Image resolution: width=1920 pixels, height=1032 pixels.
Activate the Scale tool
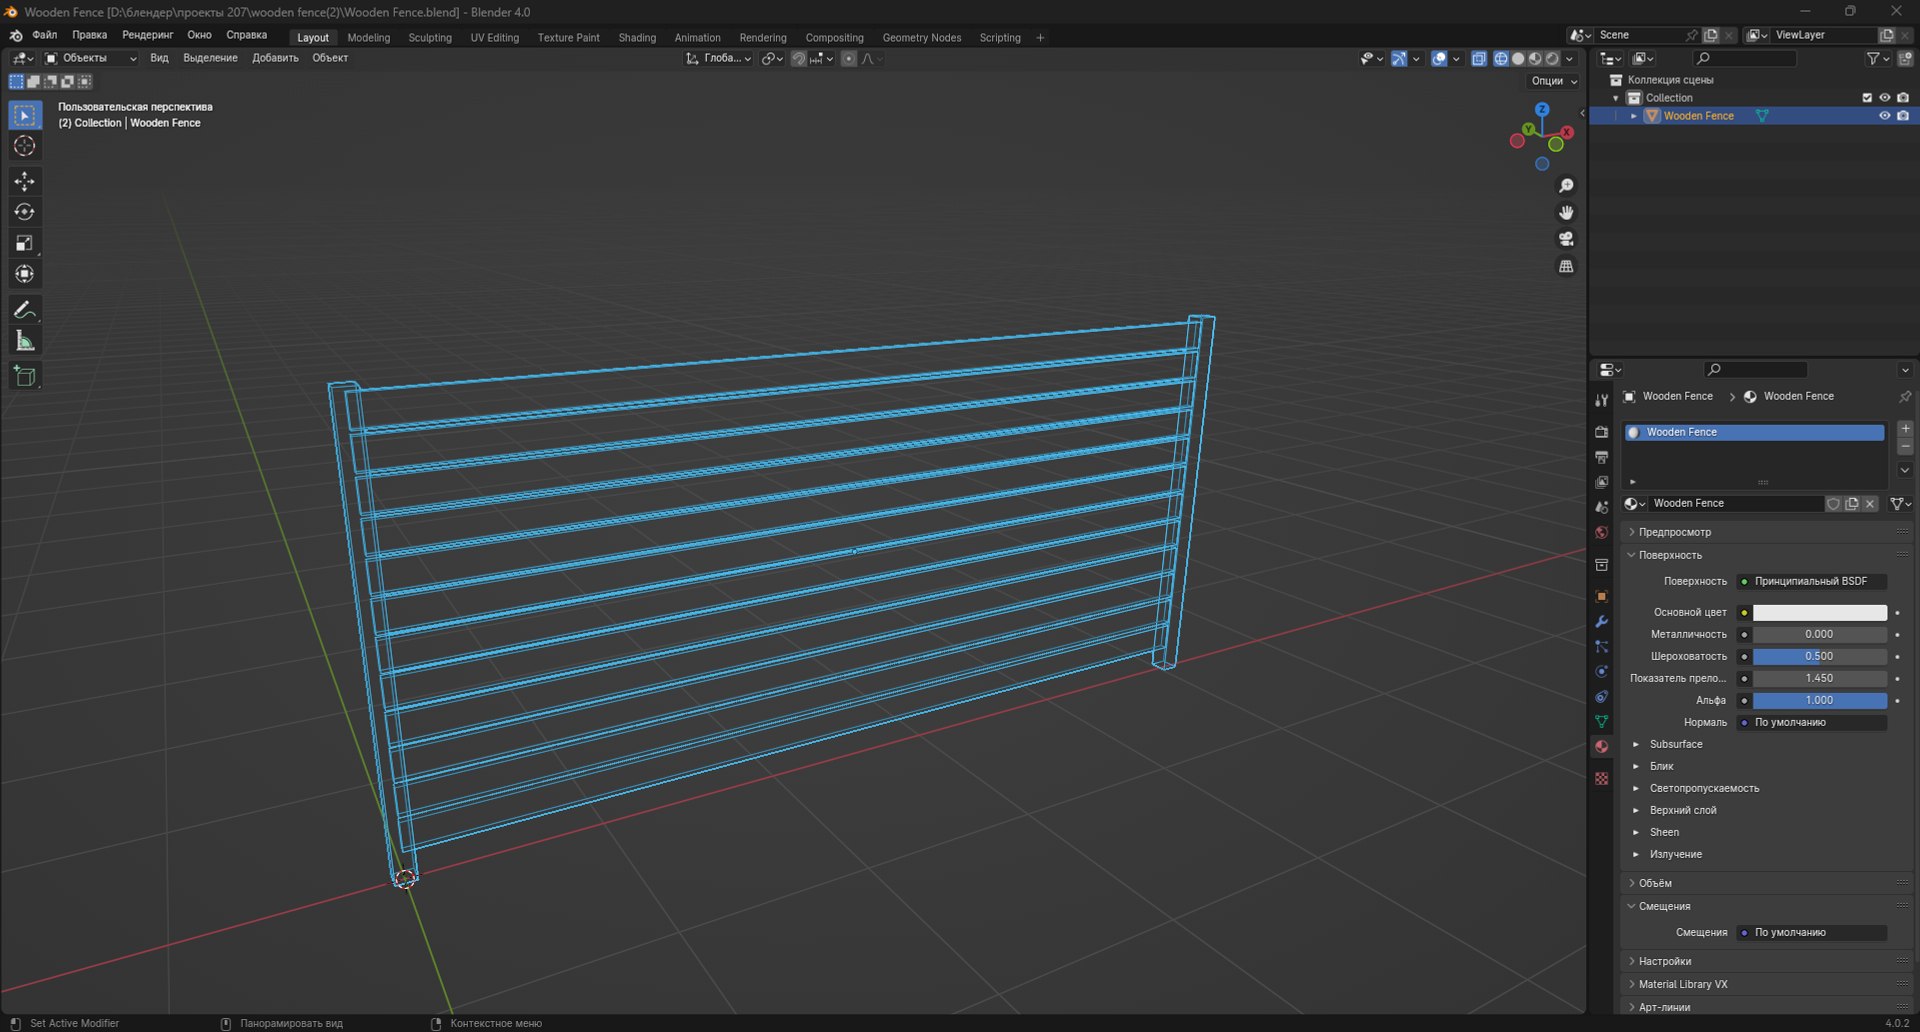coord(25,243)
